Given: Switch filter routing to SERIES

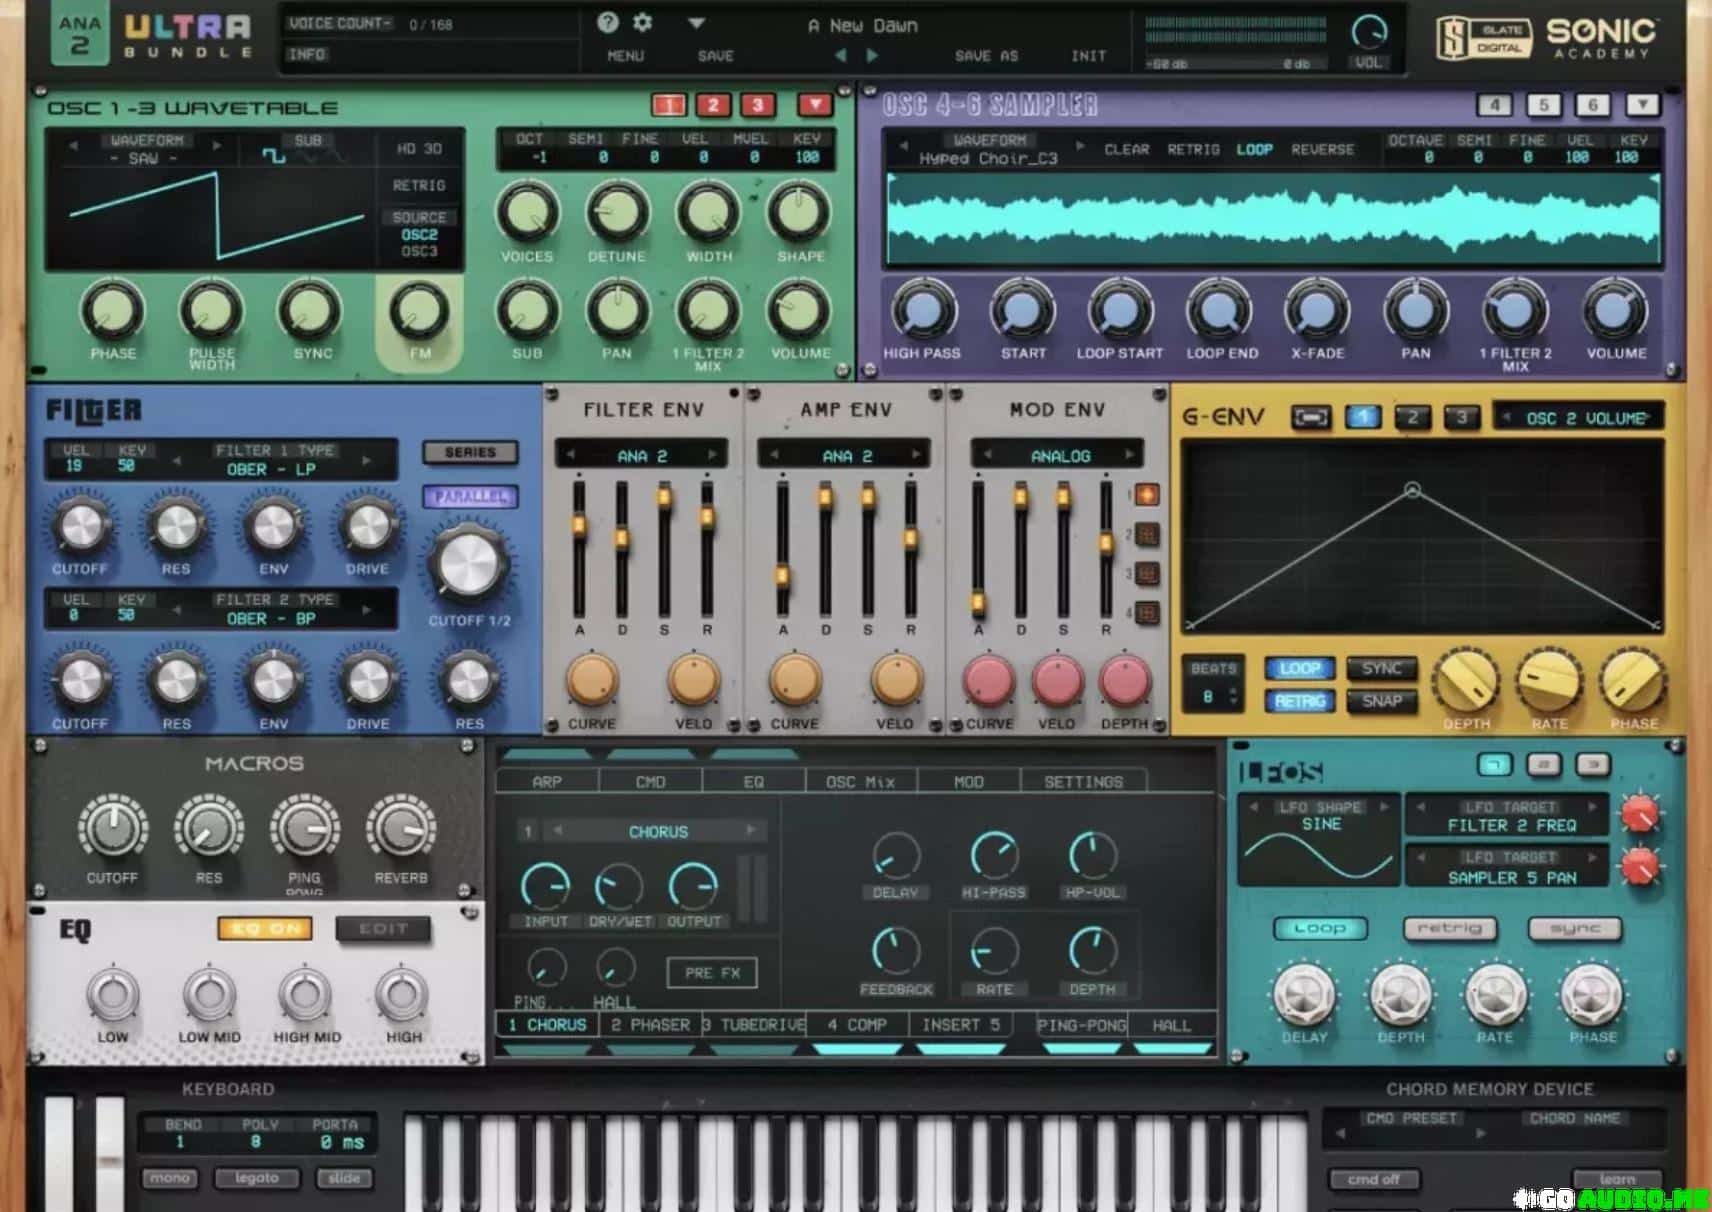Looking at the screenshot, I should [470, 452].
